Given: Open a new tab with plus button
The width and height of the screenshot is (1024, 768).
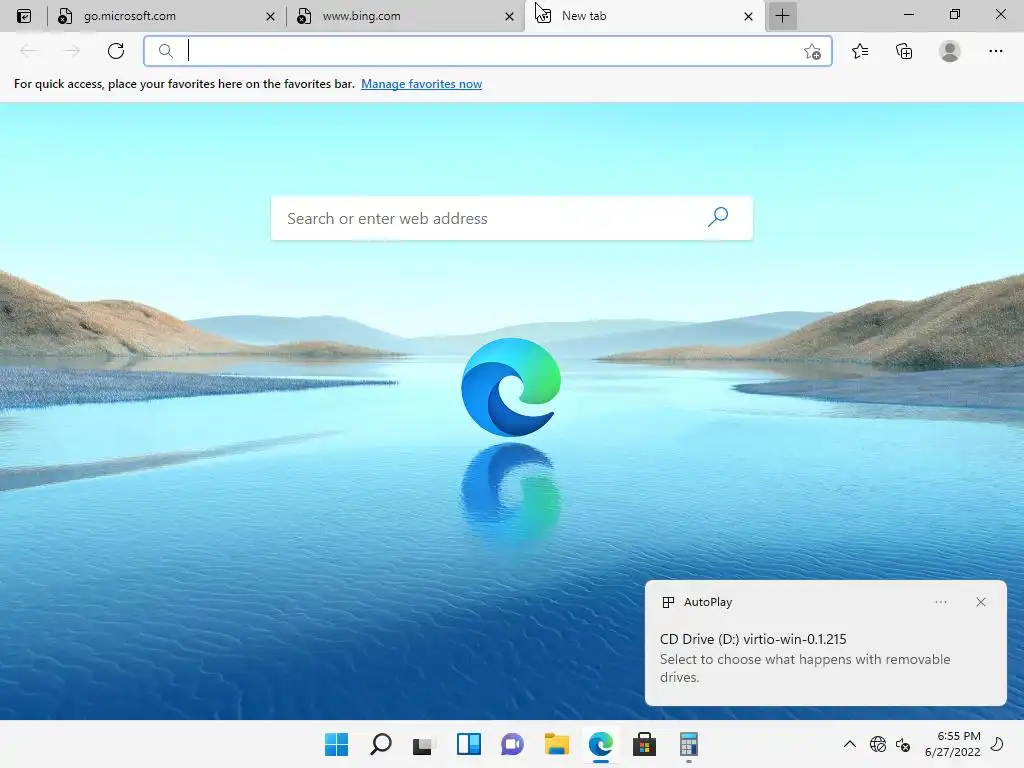Looking at the screenshot, I should point(782,16).
